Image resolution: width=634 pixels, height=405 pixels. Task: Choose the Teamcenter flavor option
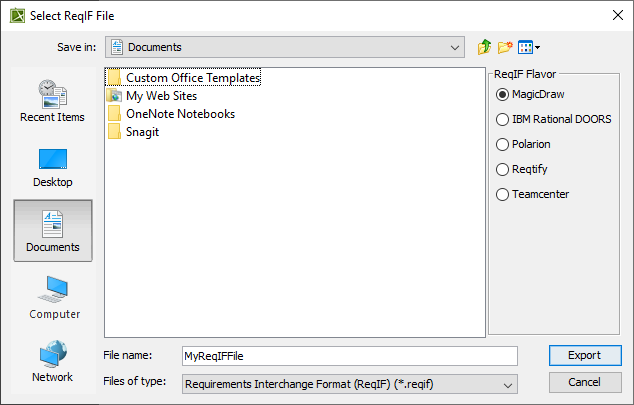pos(502,194)
